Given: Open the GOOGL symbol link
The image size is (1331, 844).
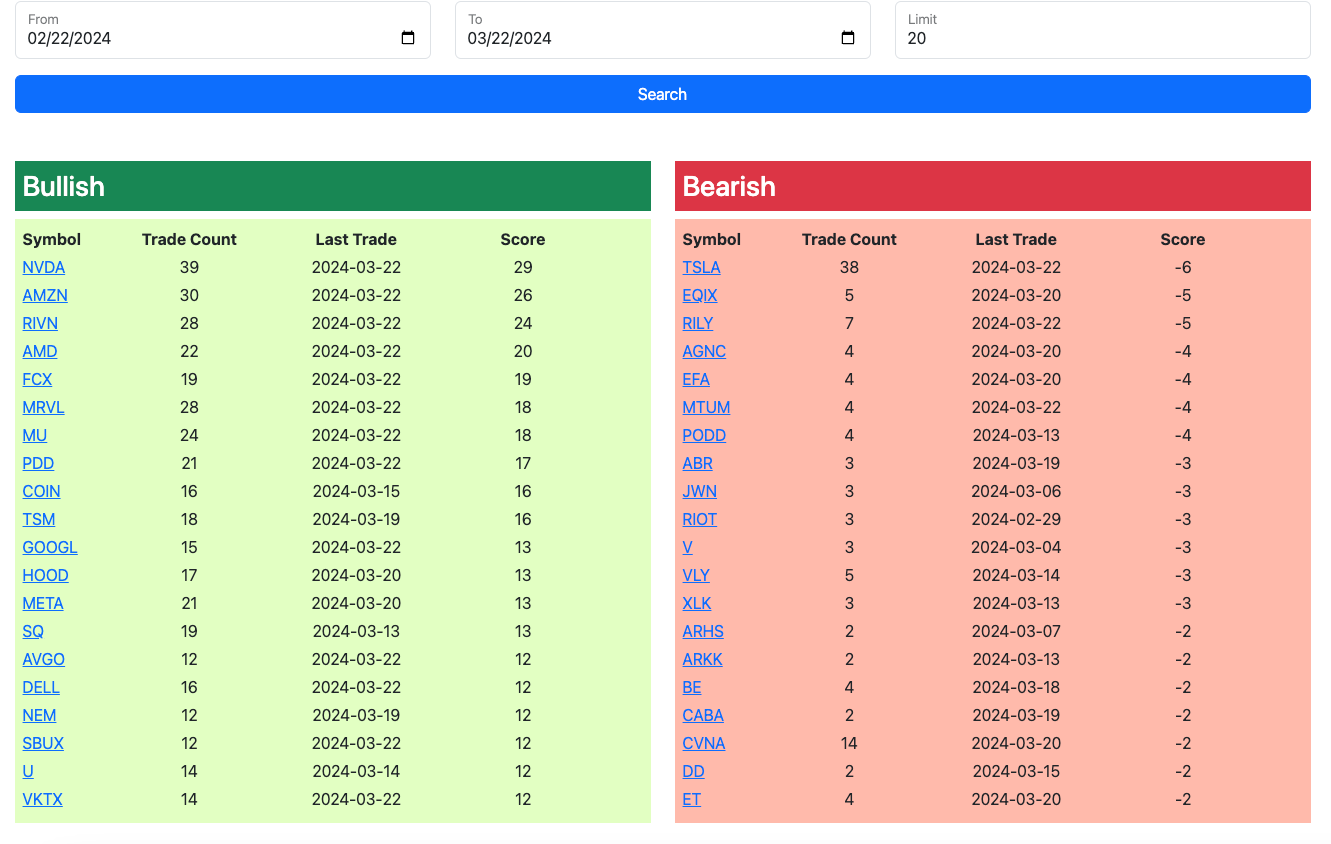Looking at the screenshot, I should click(50, 547).
